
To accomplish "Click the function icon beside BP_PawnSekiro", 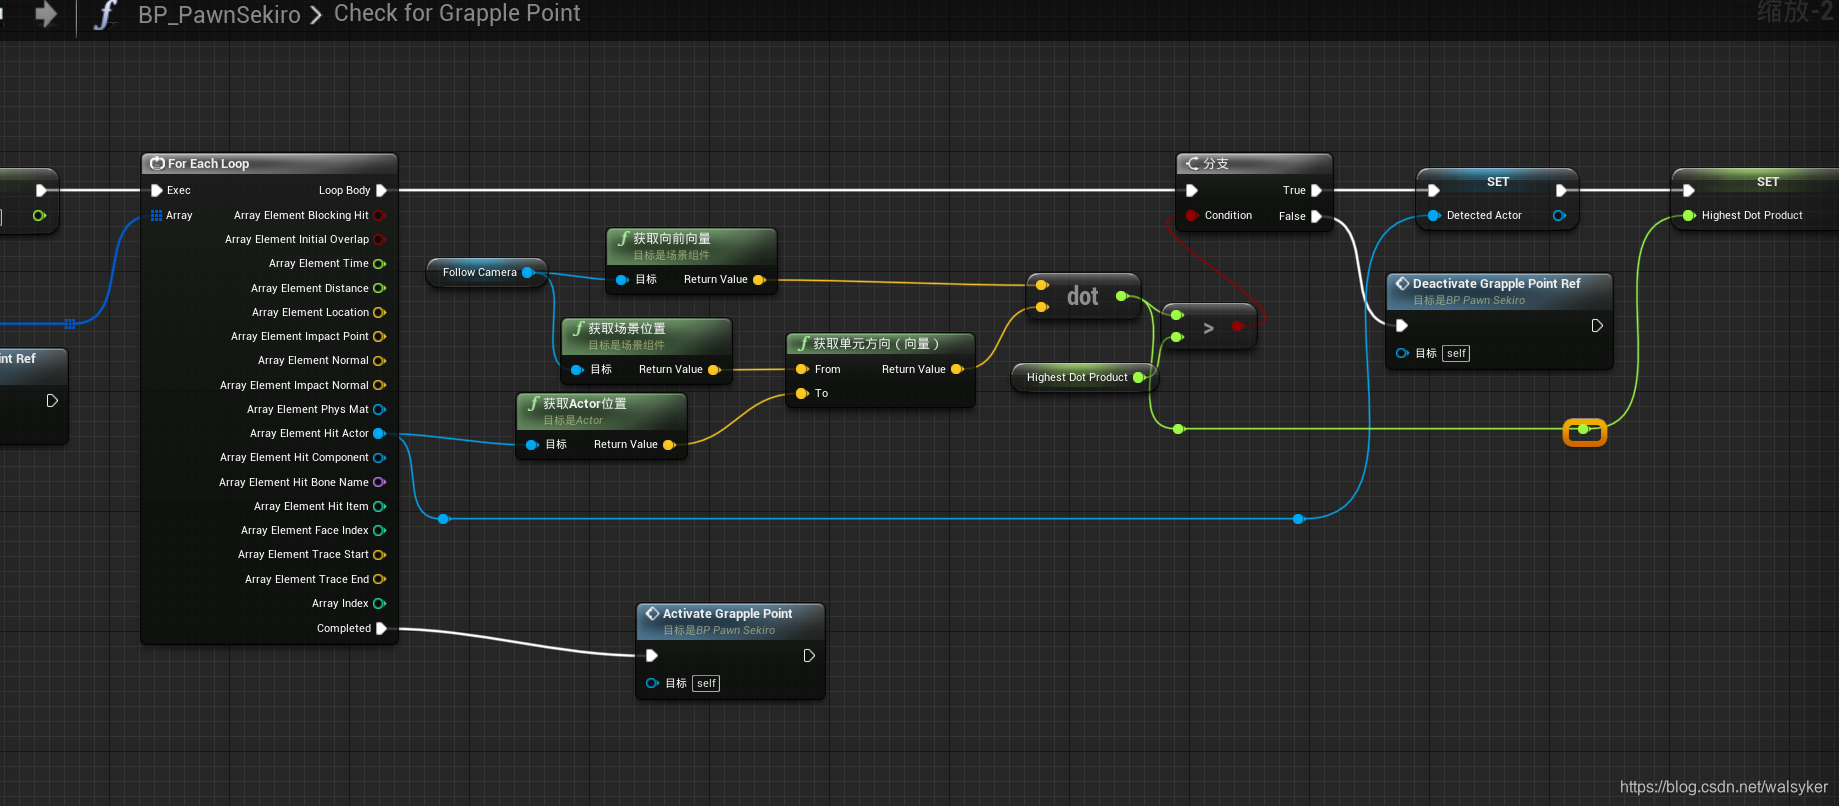I will (x=105, y=15).
